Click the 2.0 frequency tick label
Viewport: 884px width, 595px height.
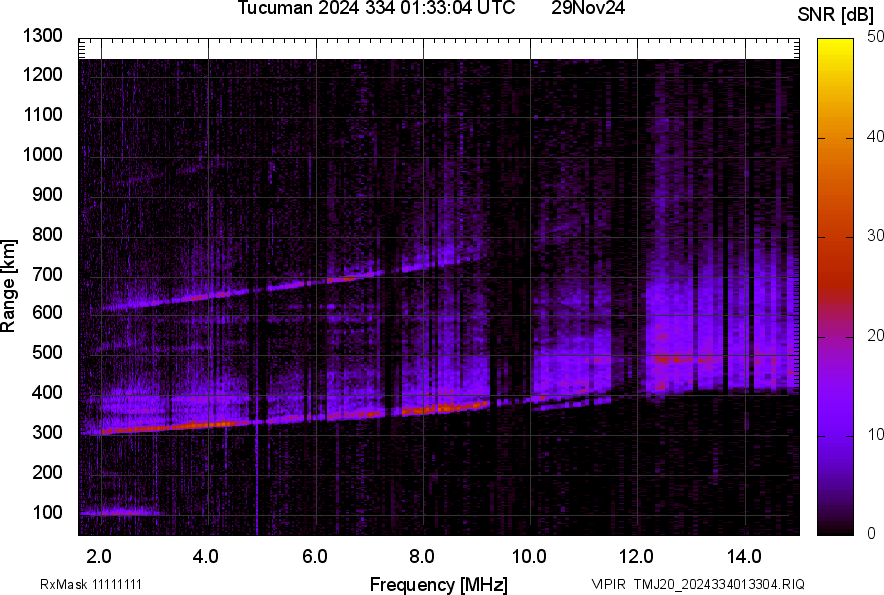(99, 555)
